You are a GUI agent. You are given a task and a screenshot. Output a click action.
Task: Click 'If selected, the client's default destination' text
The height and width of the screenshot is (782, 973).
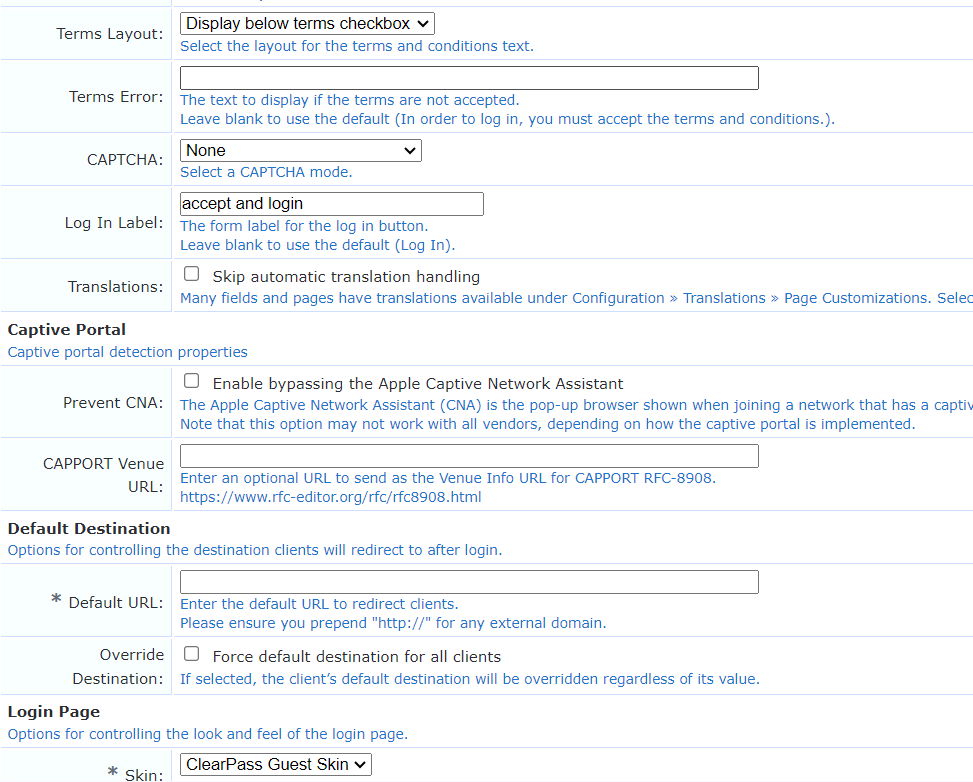(470, 679)
